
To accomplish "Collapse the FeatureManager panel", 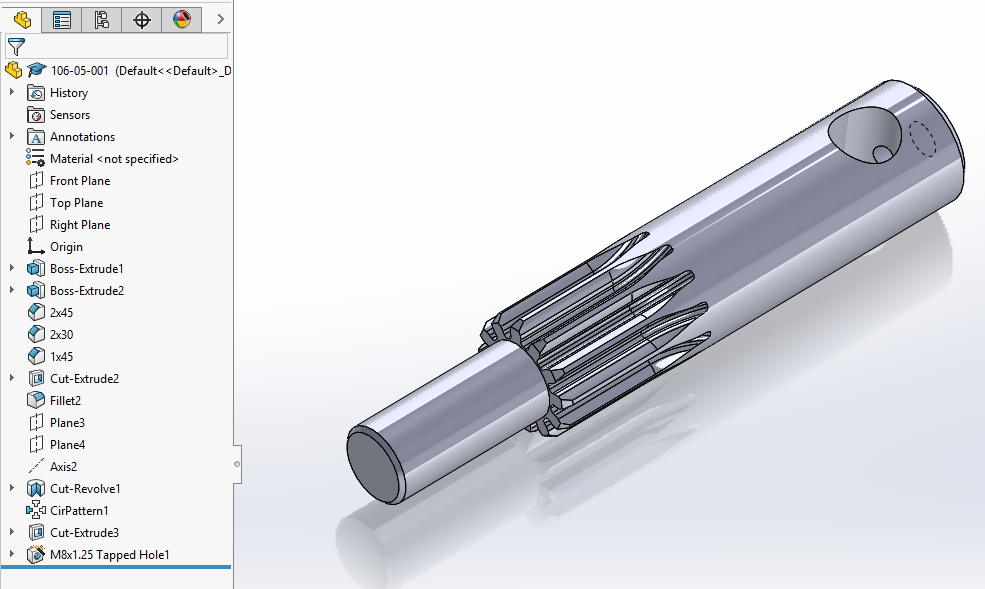I will click(236, 464).
